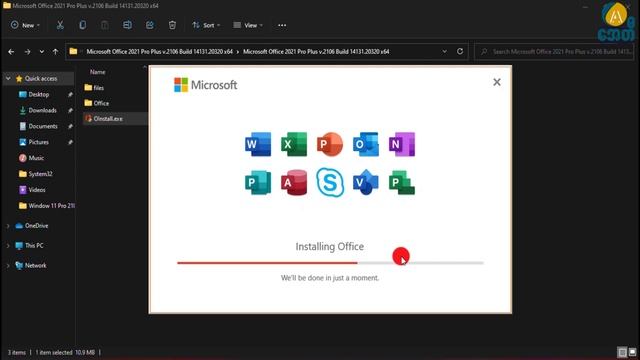
Task: Expand the Network node
Action: 8,266
